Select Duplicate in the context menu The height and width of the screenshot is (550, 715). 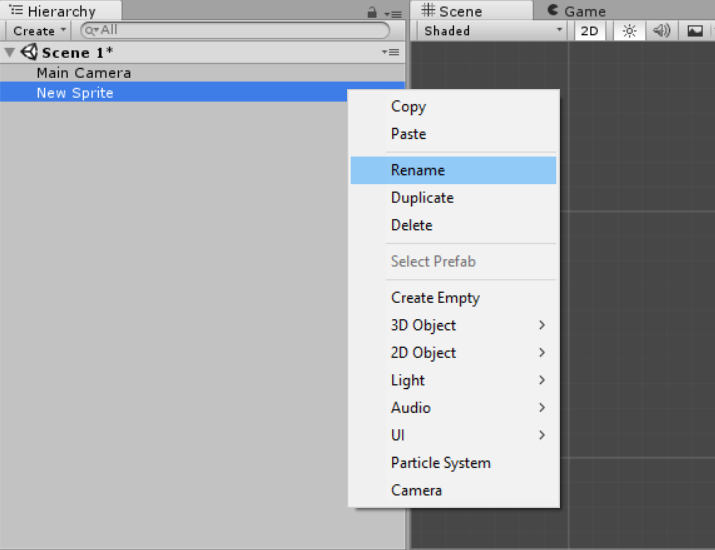click(453, 197)
